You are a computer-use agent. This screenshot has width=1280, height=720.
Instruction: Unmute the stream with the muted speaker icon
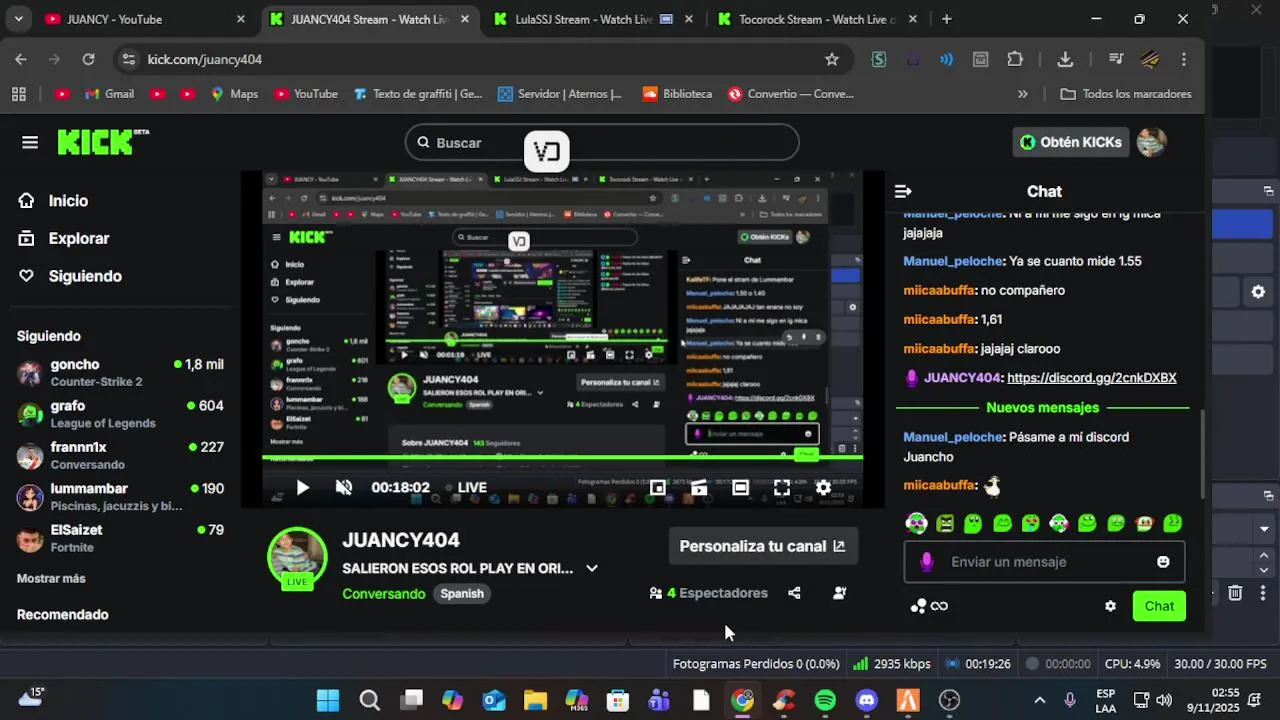(344, 488)
